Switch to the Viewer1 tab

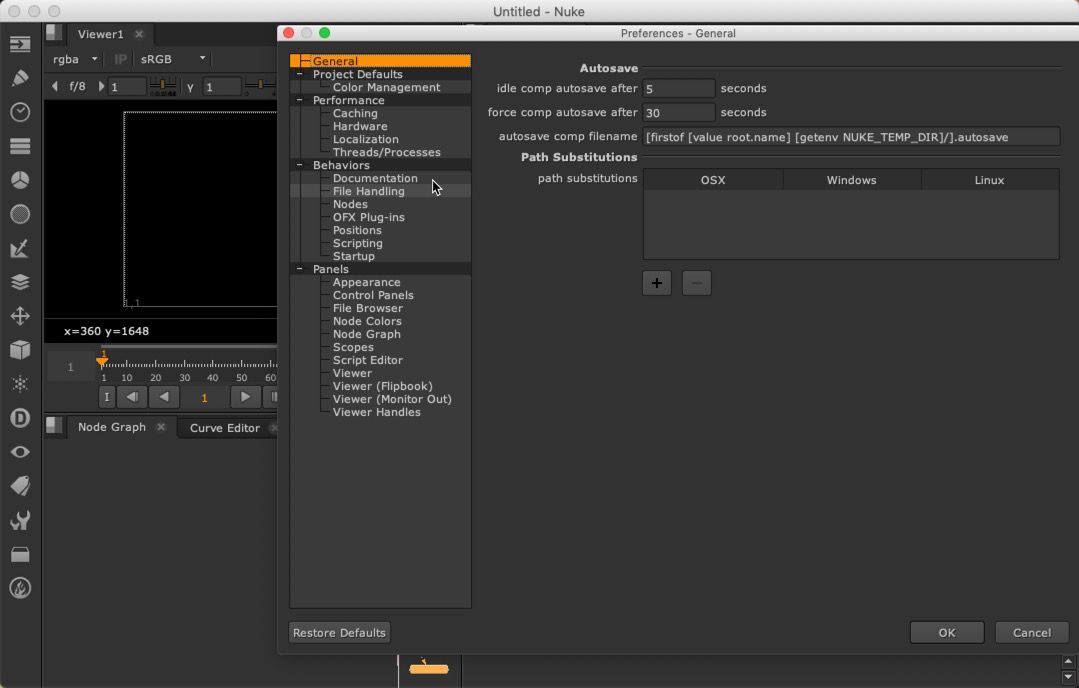coord(100,34)
